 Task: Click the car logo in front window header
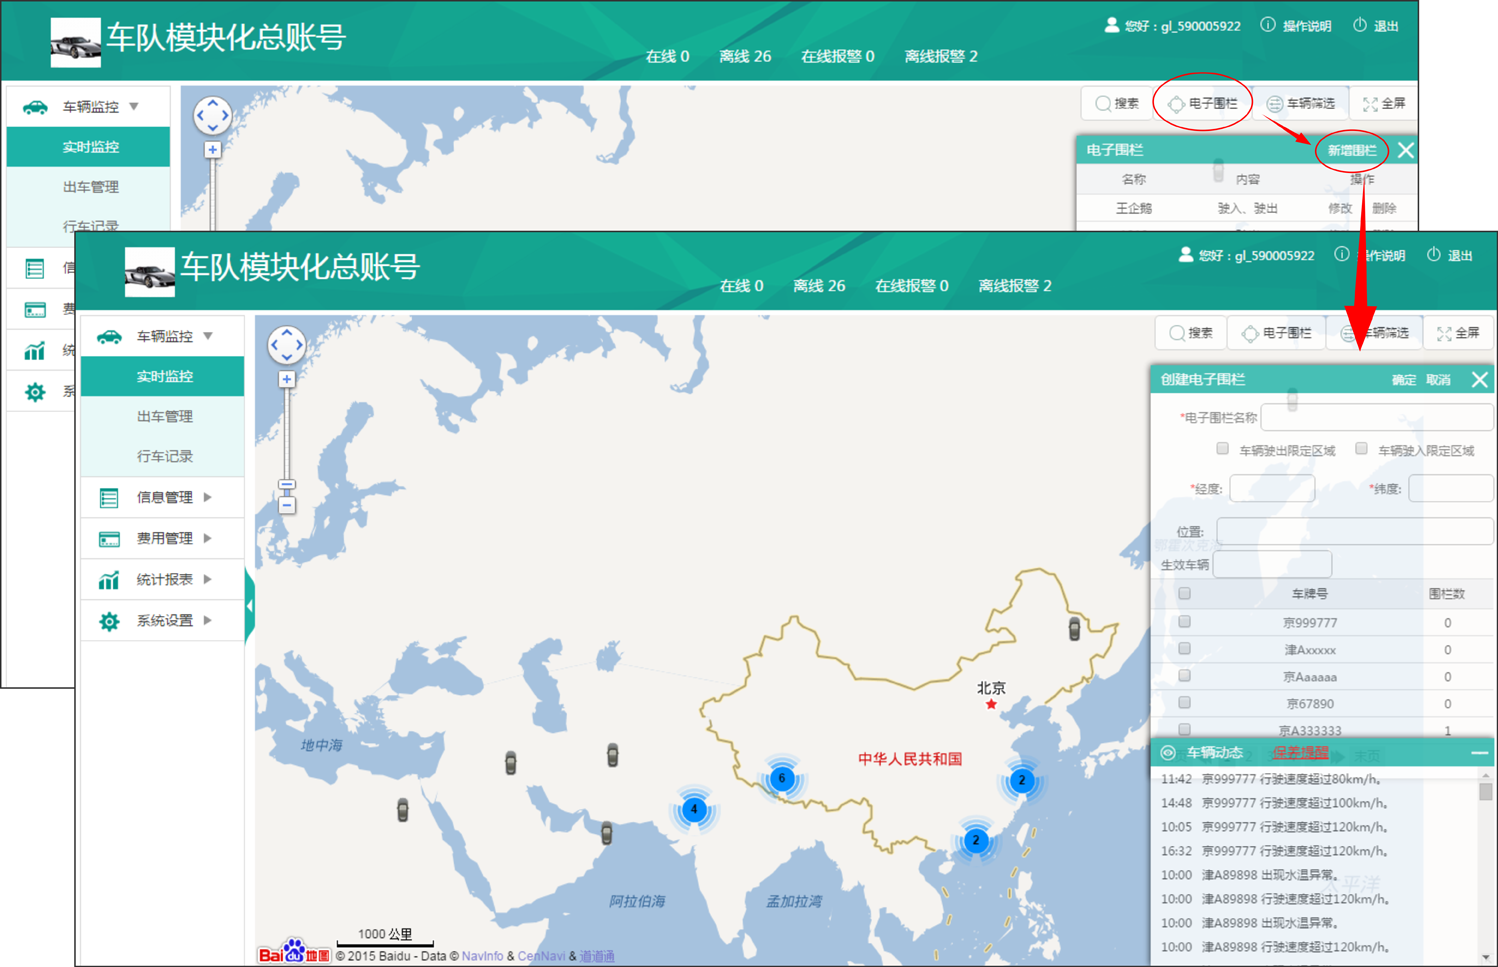coord(149,272)
